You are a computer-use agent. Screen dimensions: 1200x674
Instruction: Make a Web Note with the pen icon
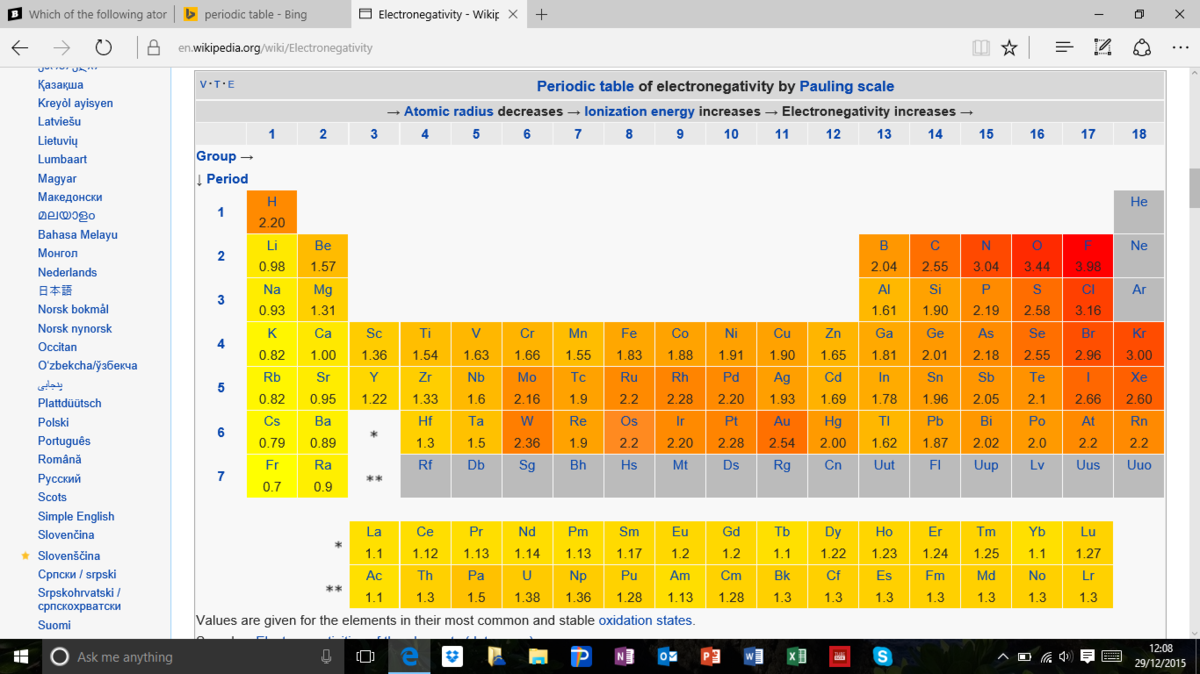coord(1103,48)
